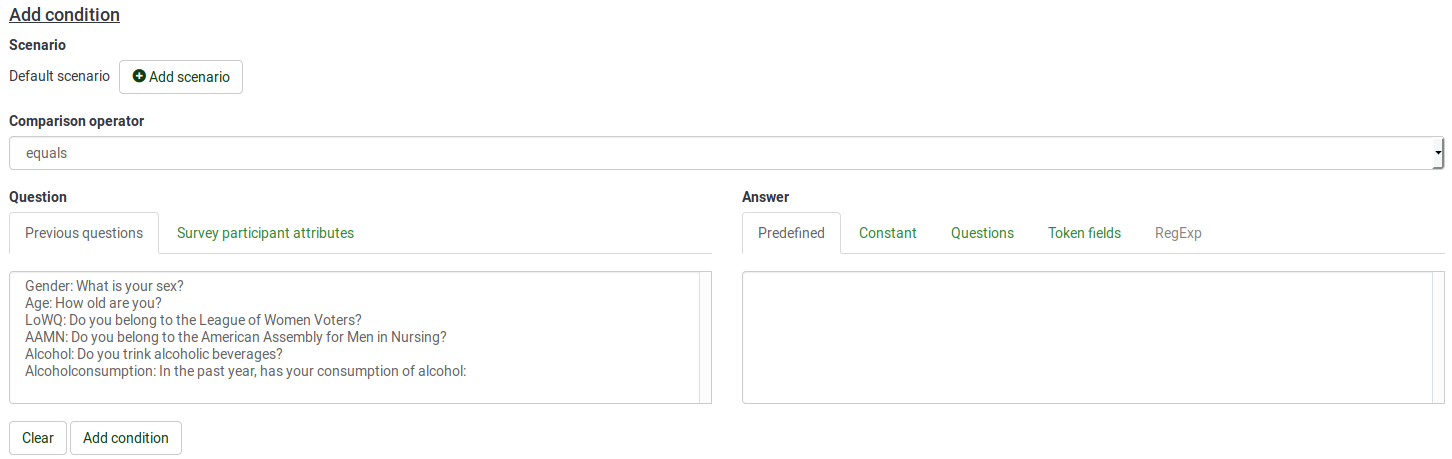Click the Add condition button
The width and height of the screenshot is (1452, 459).
(126, 438)
